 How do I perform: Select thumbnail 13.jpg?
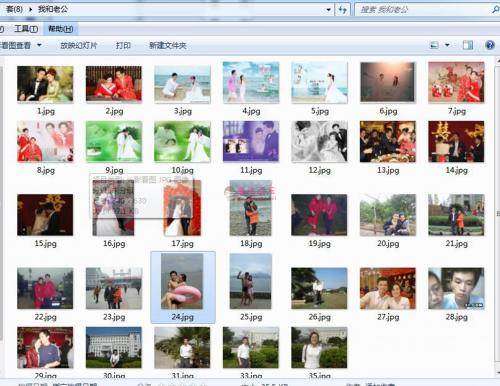click(x=388, y=142)
